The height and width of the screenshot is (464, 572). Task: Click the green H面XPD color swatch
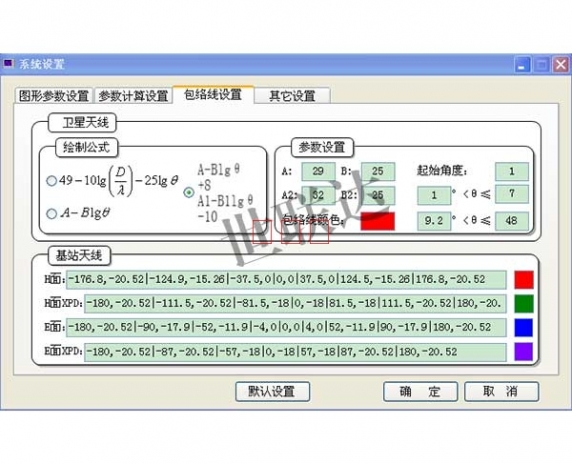coord(524,303)
